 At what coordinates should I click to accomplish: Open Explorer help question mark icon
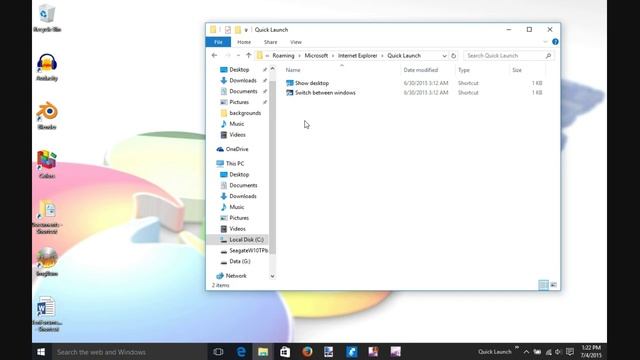click(x=555, y=42)
